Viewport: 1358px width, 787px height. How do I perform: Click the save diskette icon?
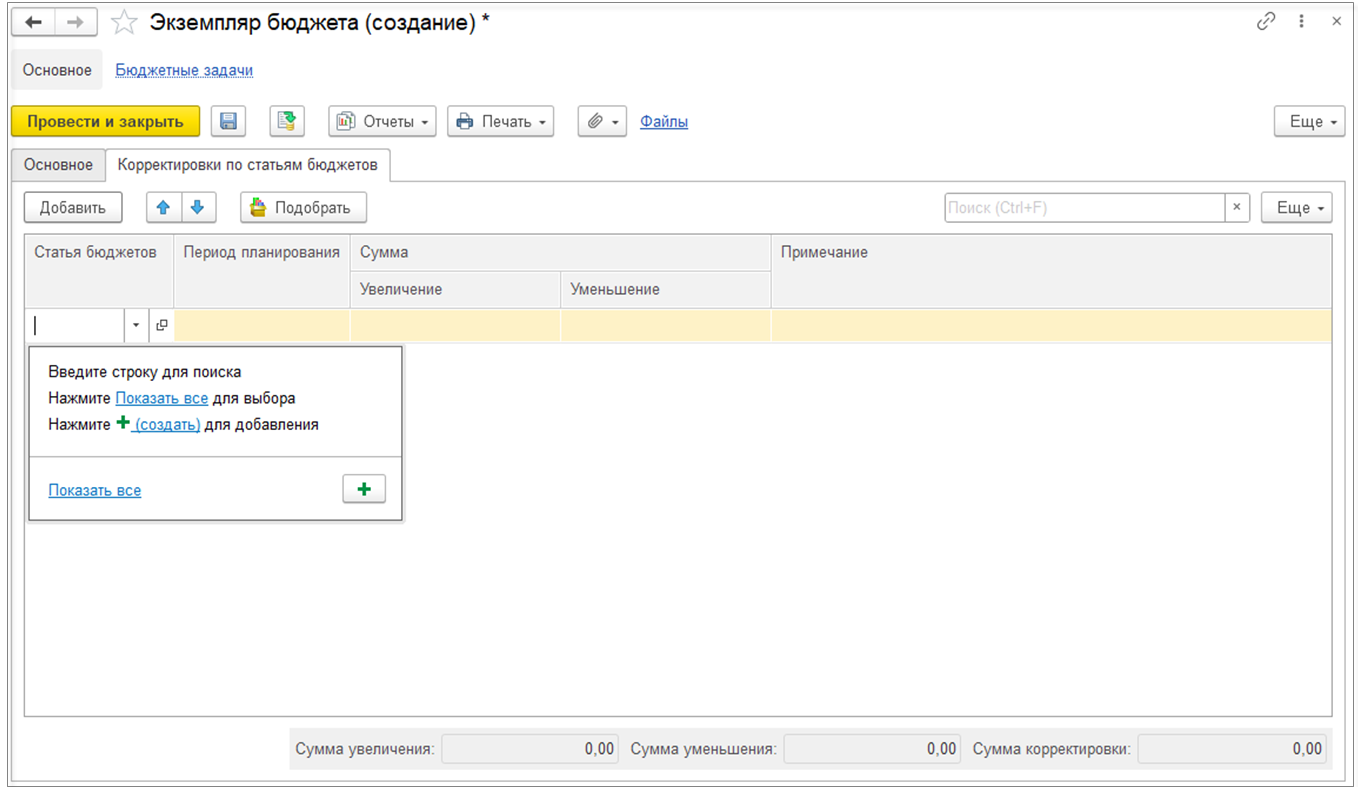[x=228, y=121]
